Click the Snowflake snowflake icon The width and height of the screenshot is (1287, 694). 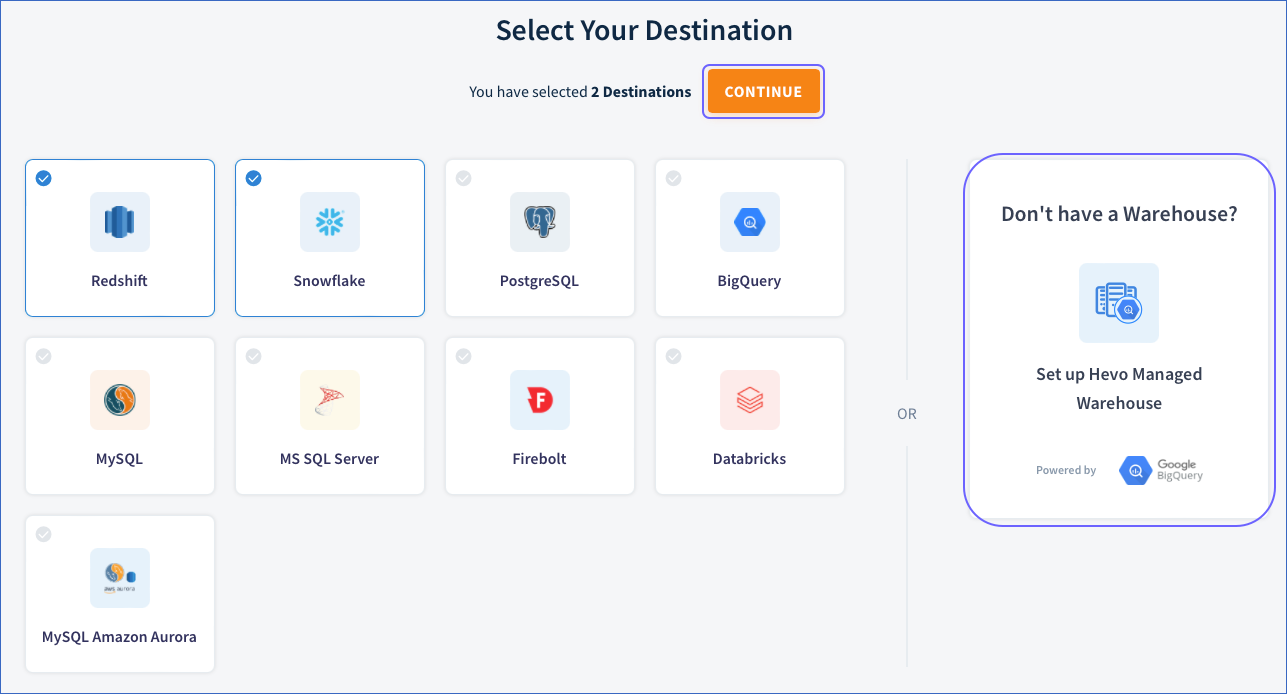[x=329, y=222]
